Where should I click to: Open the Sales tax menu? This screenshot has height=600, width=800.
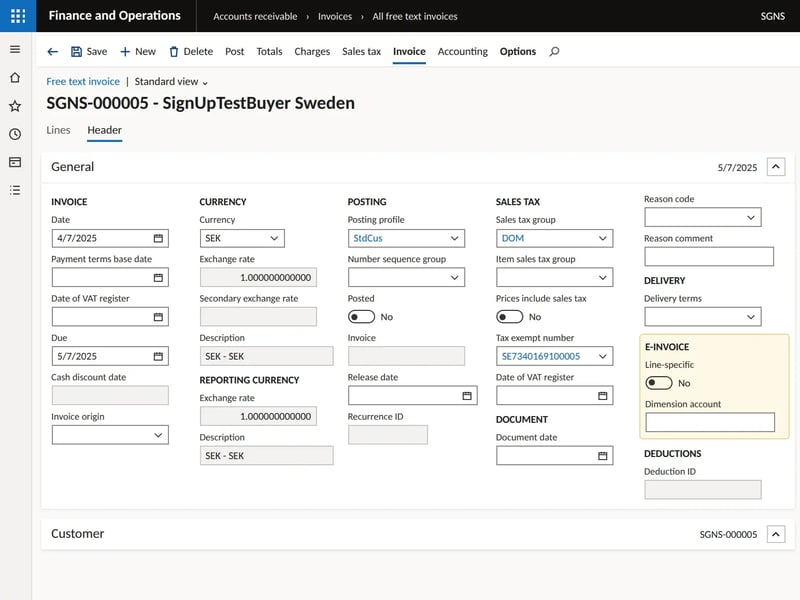coord(361,52)
